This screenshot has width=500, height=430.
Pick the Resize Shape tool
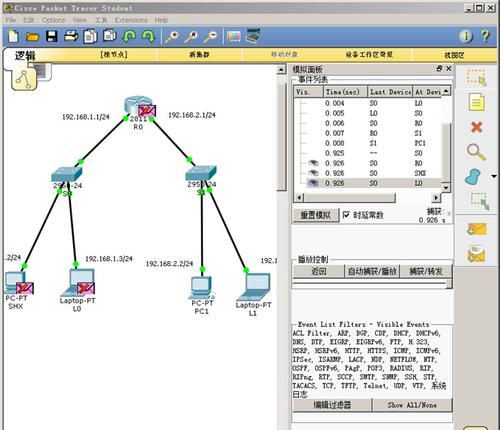click(480, 201)
